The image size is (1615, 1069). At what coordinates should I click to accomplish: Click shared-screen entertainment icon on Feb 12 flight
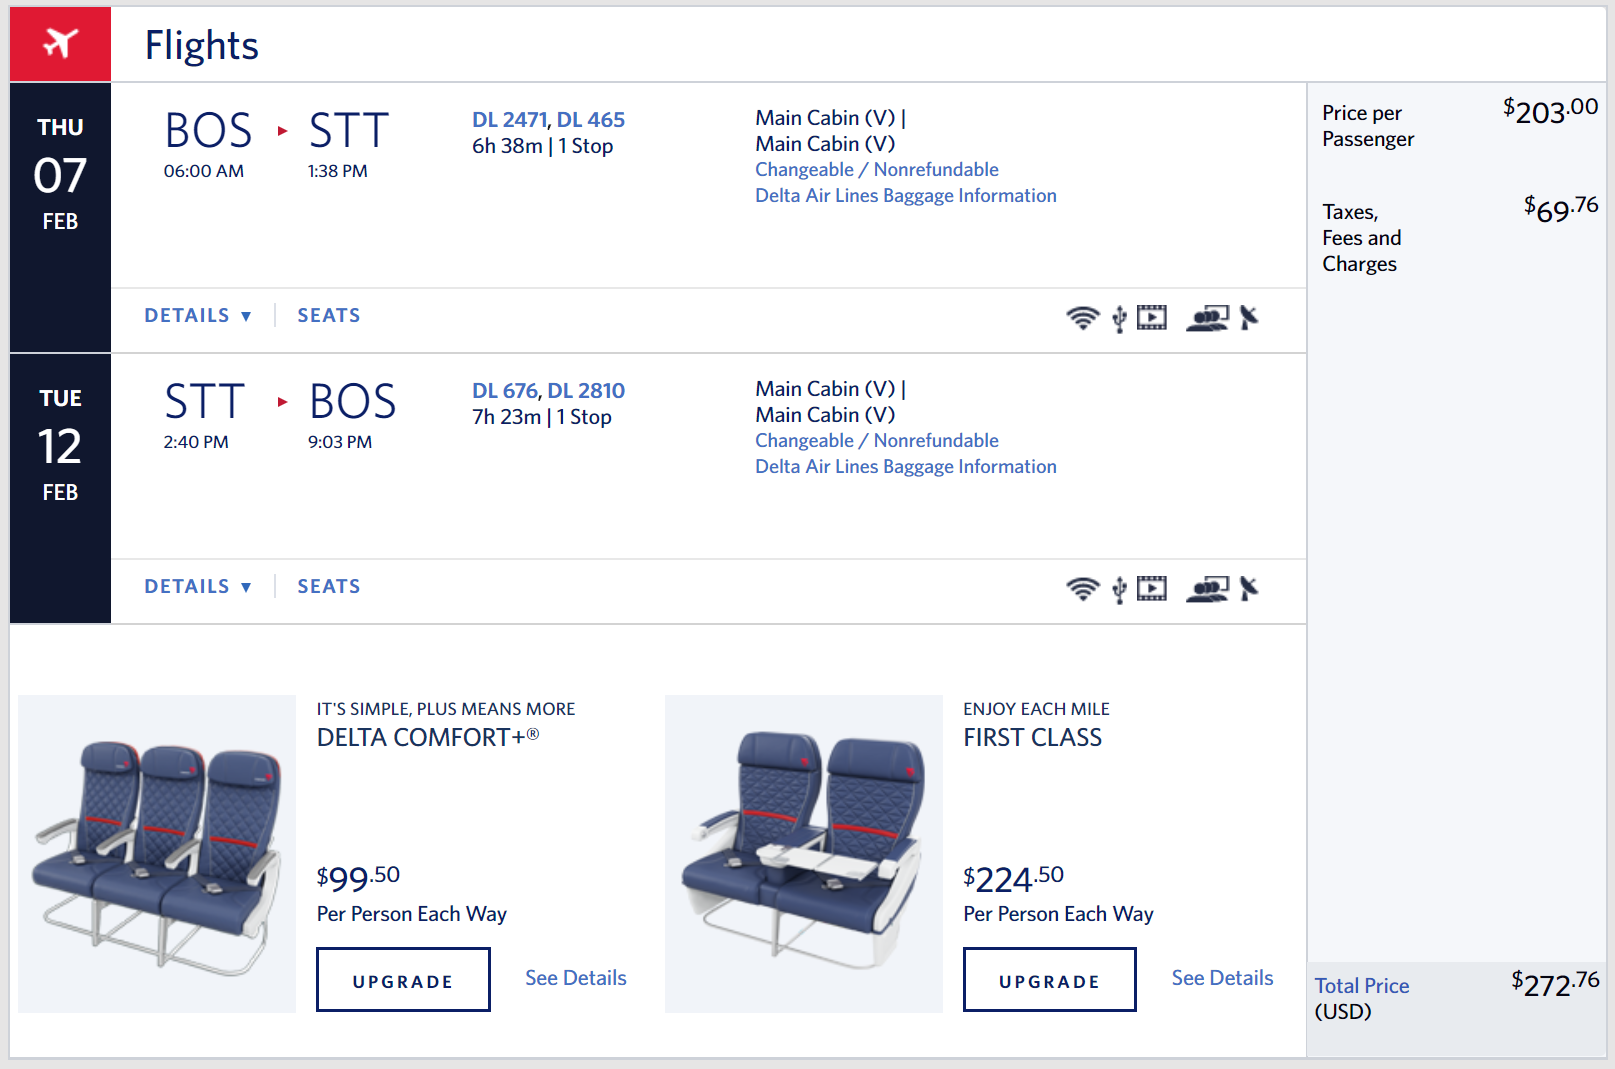1207,589
